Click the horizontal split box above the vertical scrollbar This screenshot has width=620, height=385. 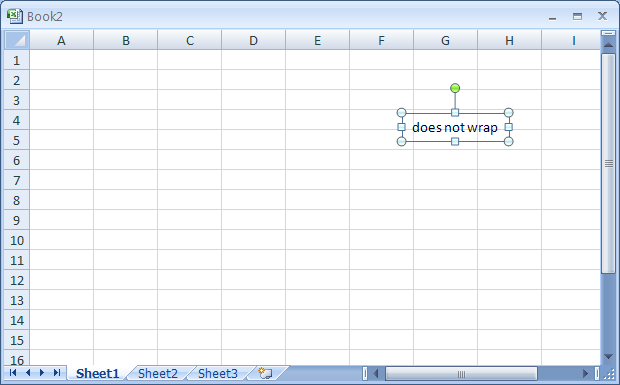click(609, 34)
